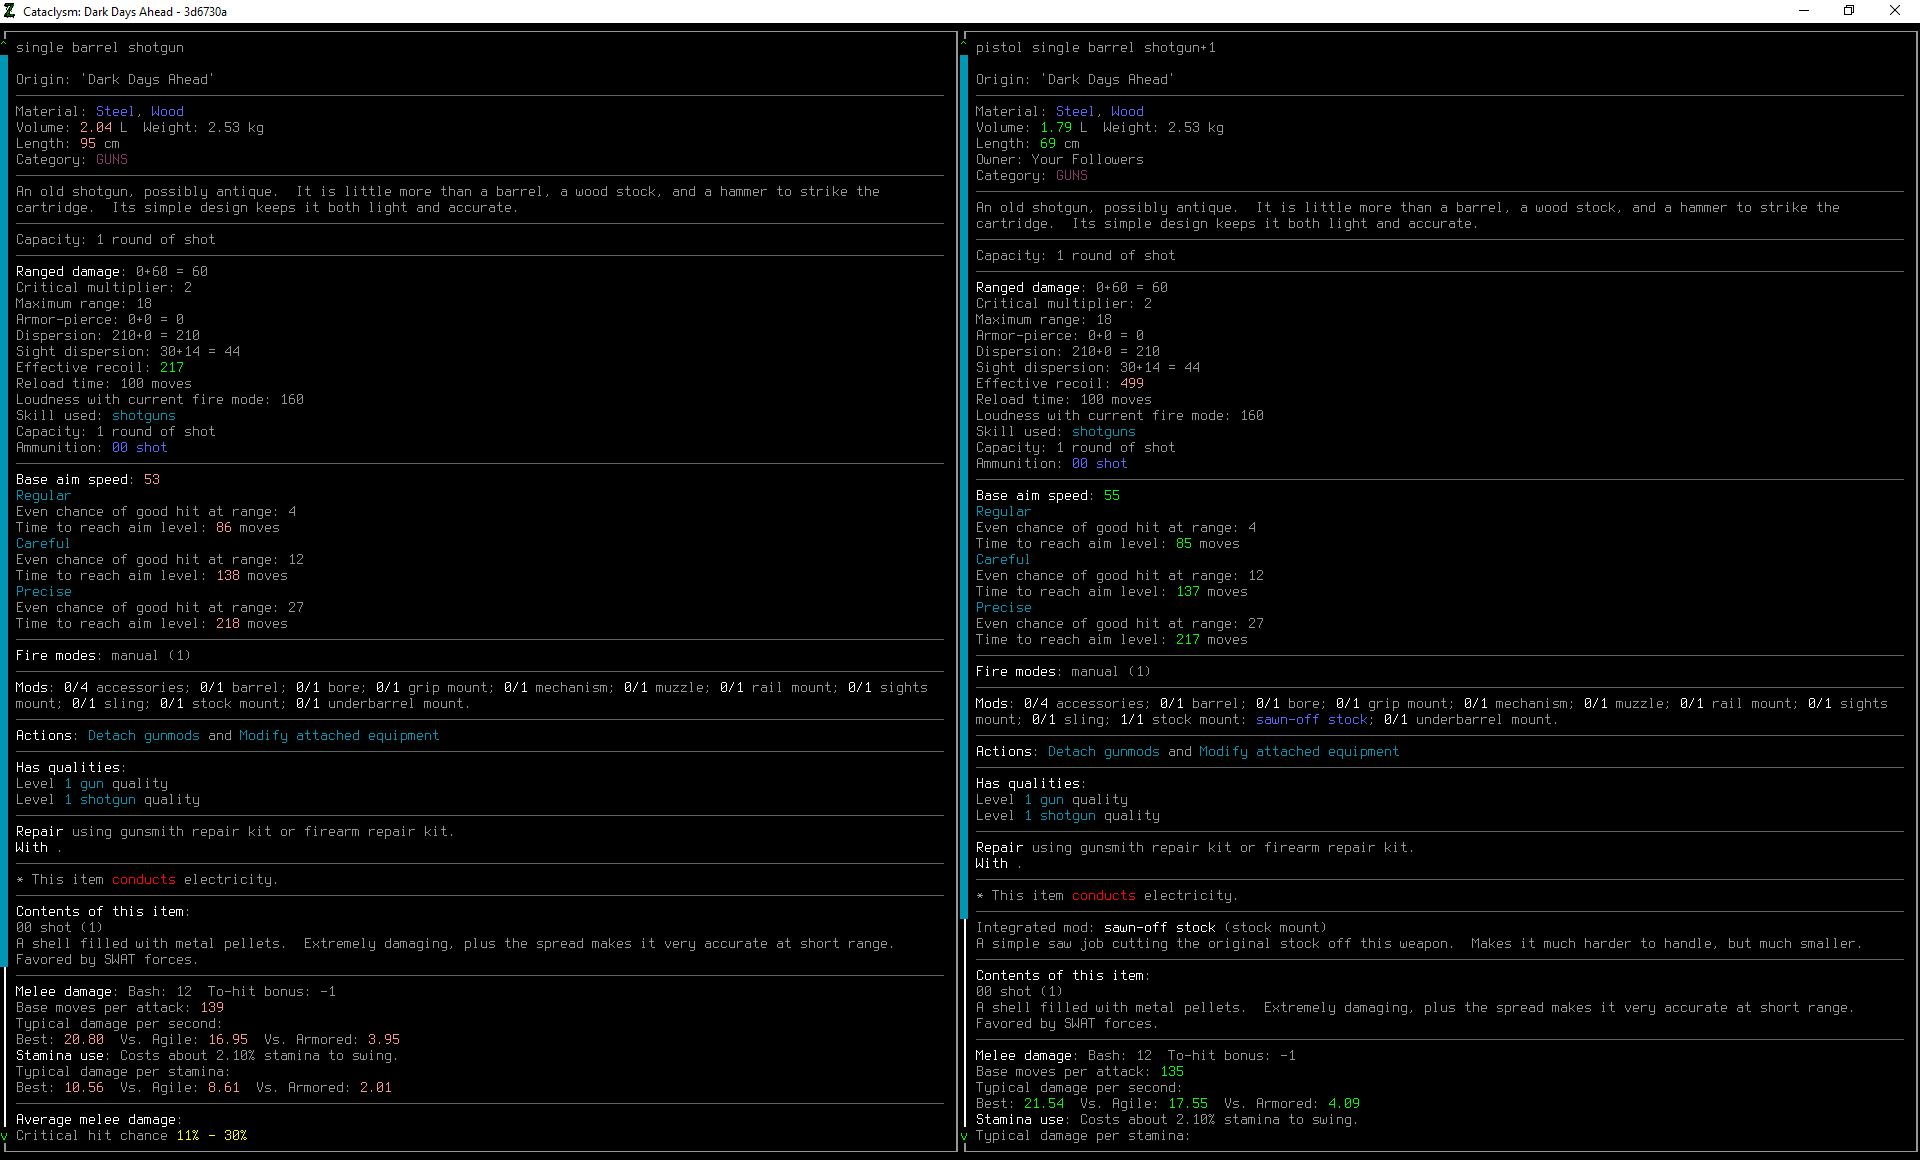
Task: Click the Steel material link in the left panel
Action: pyautogui.click(x=114, y=111)
